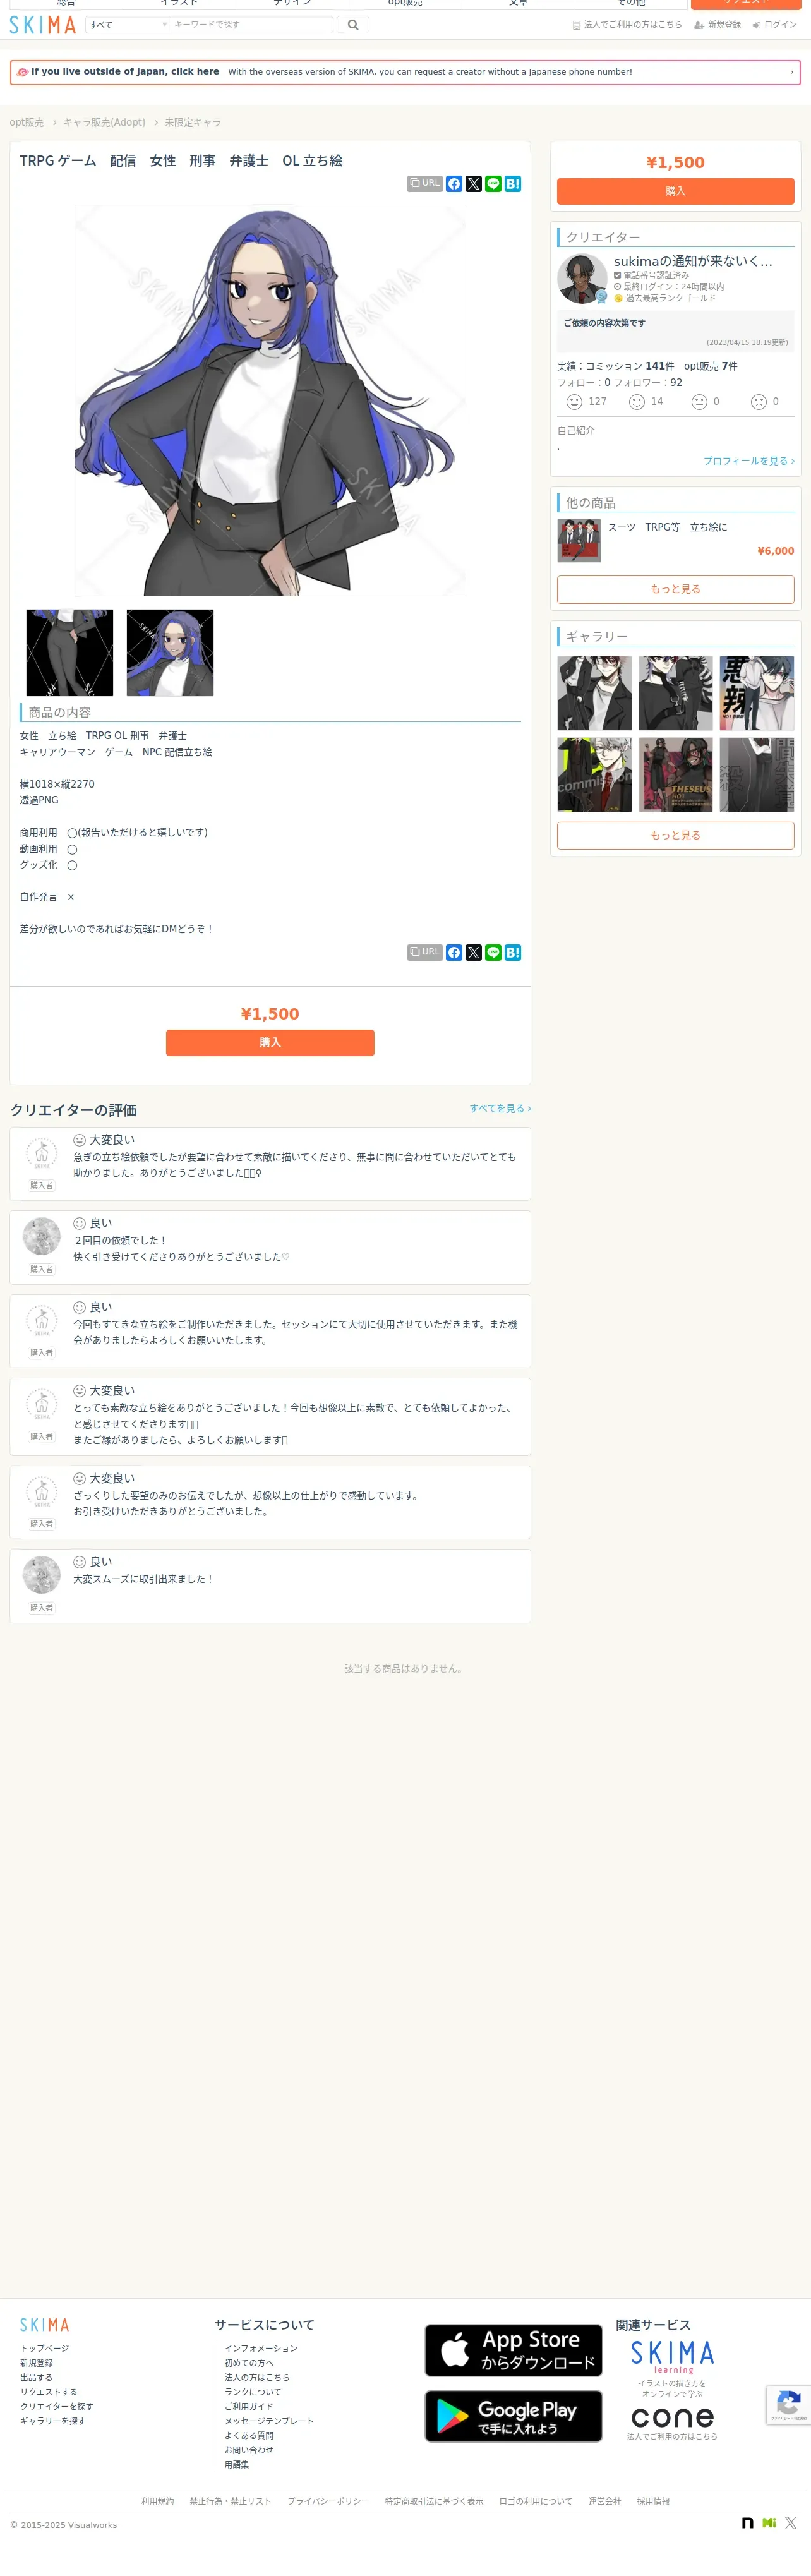
Task: Open the 悪殺 gallery image
Action: click(757, 693)
